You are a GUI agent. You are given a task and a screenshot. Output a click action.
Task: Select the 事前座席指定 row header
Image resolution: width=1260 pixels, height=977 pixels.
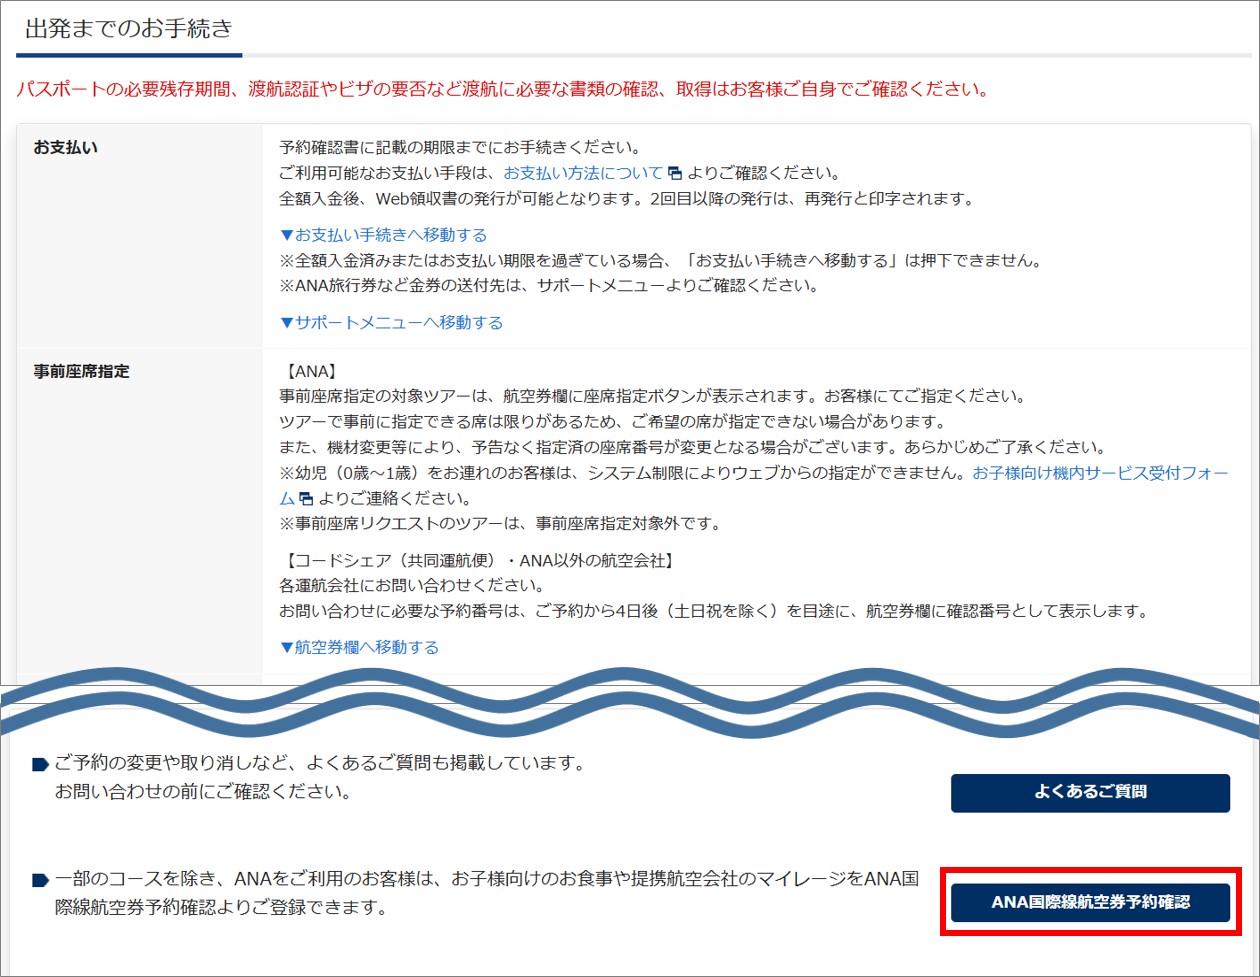81,372
